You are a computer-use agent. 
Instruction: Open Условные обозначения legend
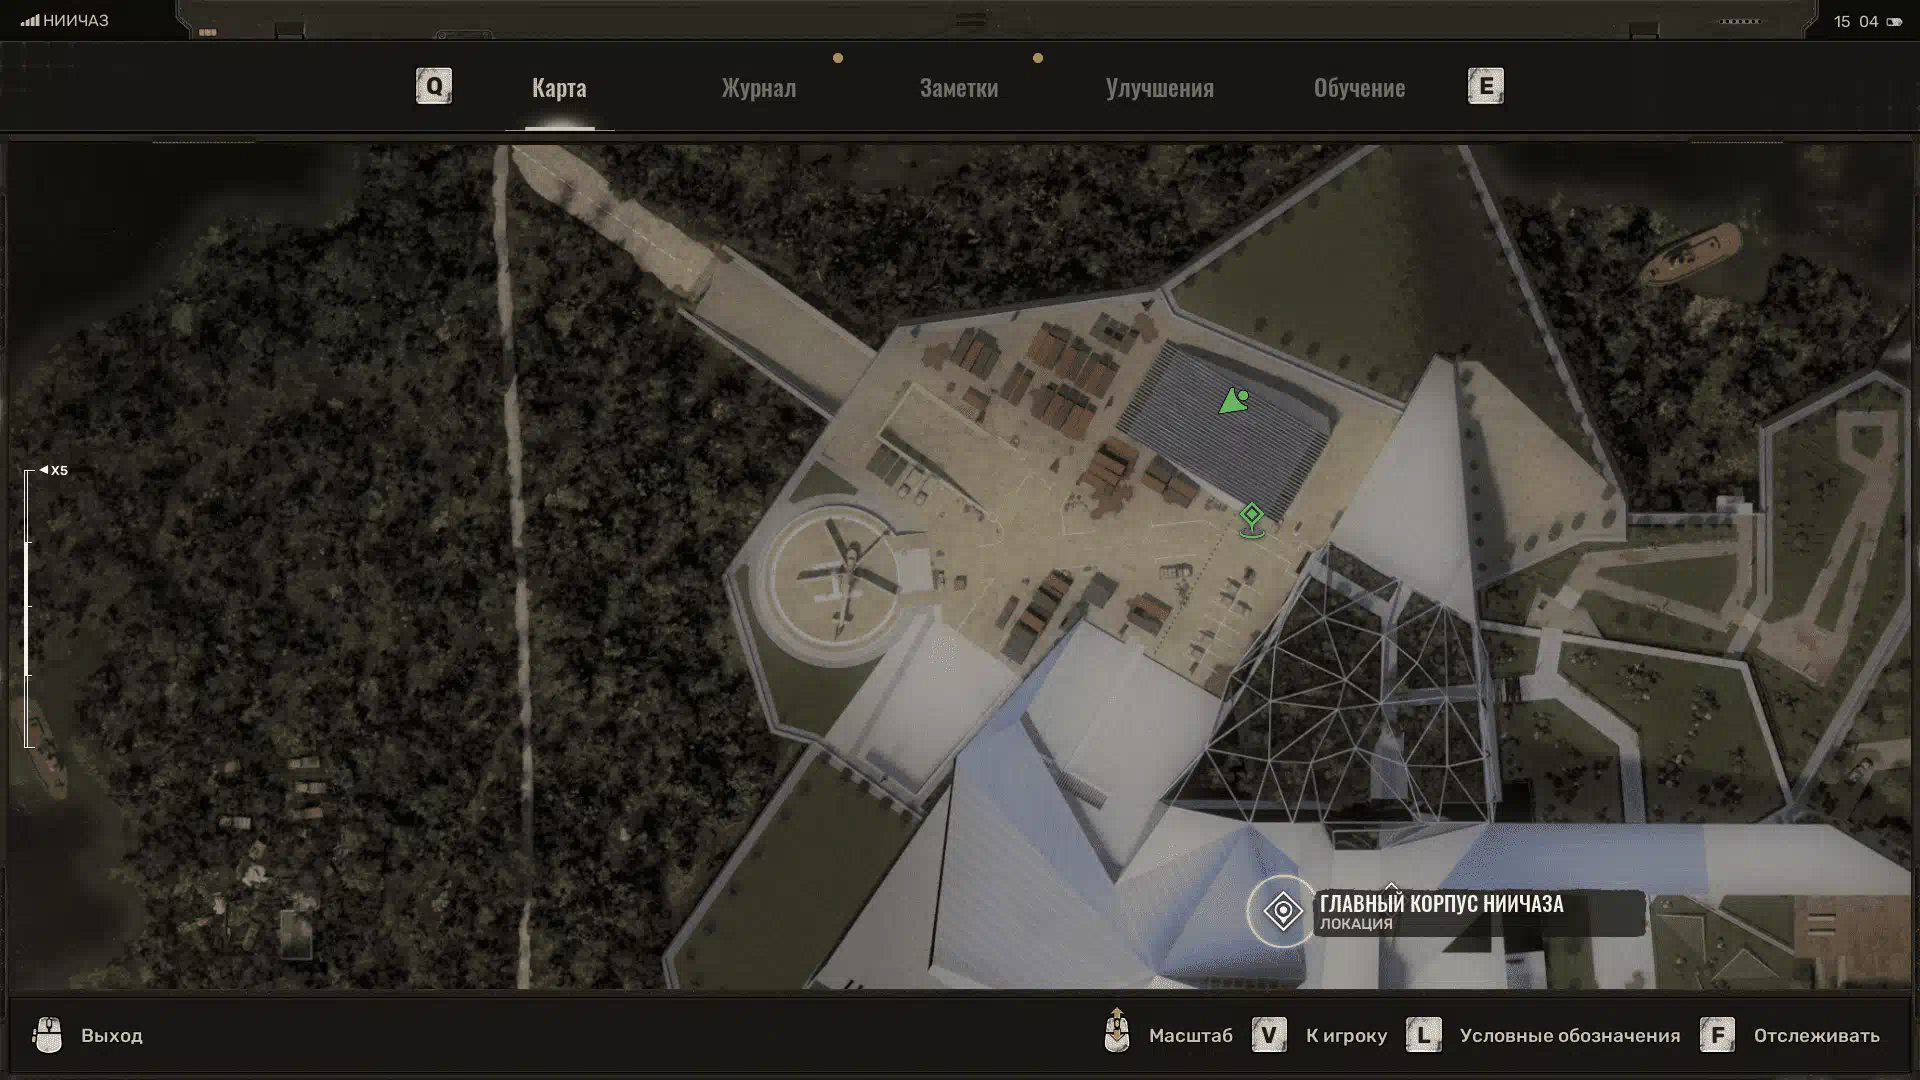tap(1568, 1036)
